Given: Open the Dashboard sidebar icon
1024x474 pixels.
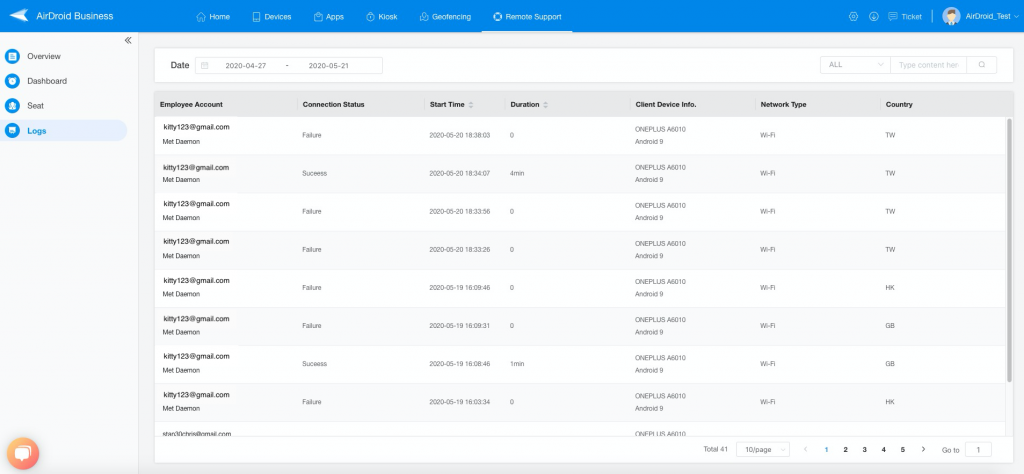Looking at the screenshot, I should coord(12,81).
